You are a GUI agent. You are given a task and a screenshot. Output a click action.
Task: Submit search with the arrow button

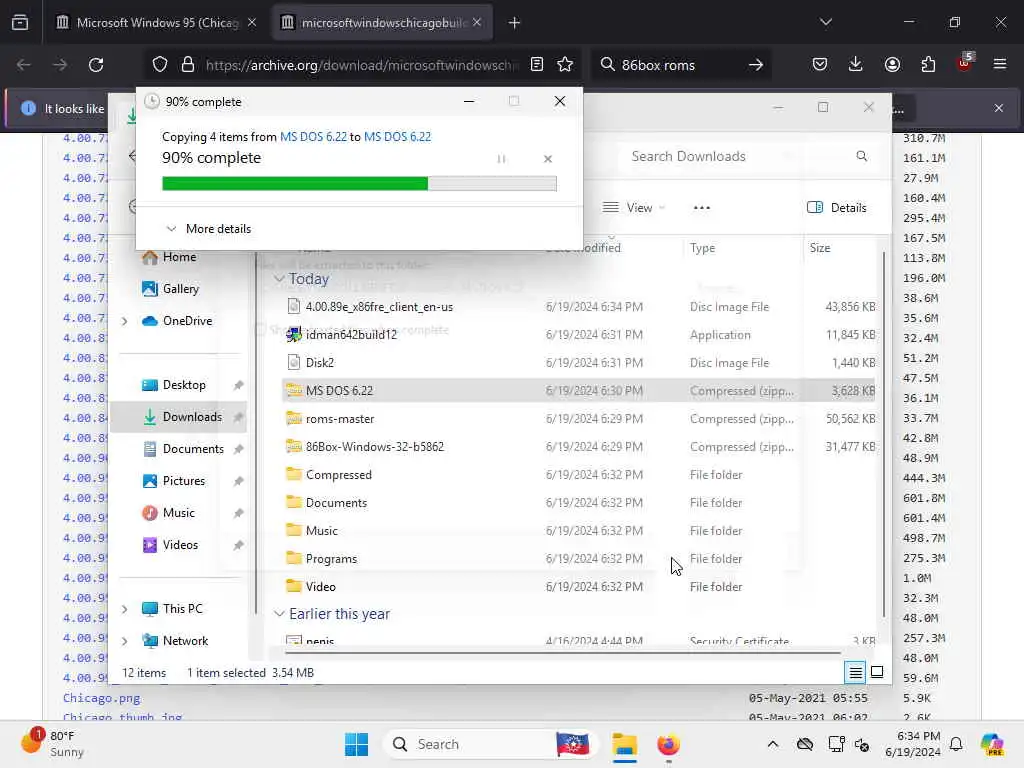(756, 65)
